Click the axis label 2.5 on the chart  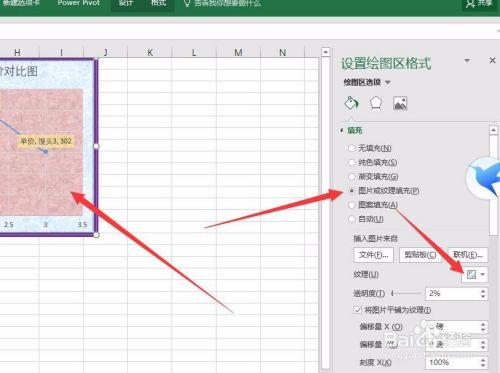click(x=9, y=224)
